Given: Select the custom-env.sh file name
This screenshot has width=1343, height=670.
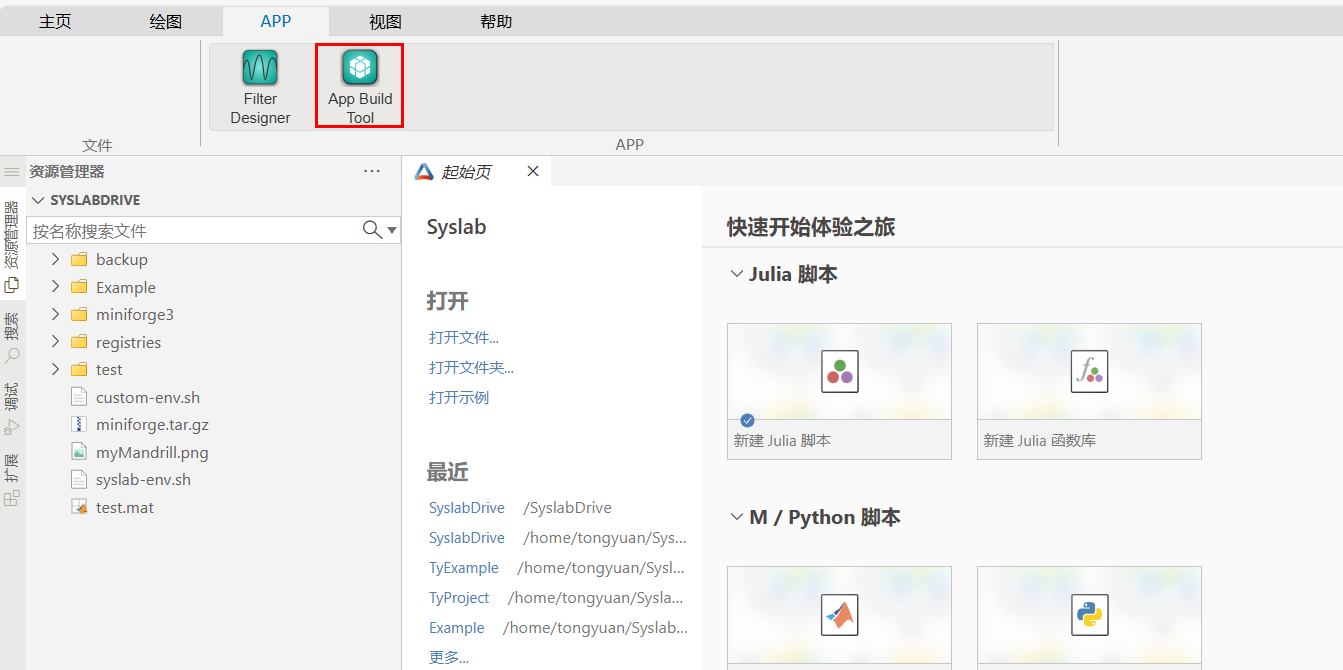Looking at the screenshot, I should 148,397.
